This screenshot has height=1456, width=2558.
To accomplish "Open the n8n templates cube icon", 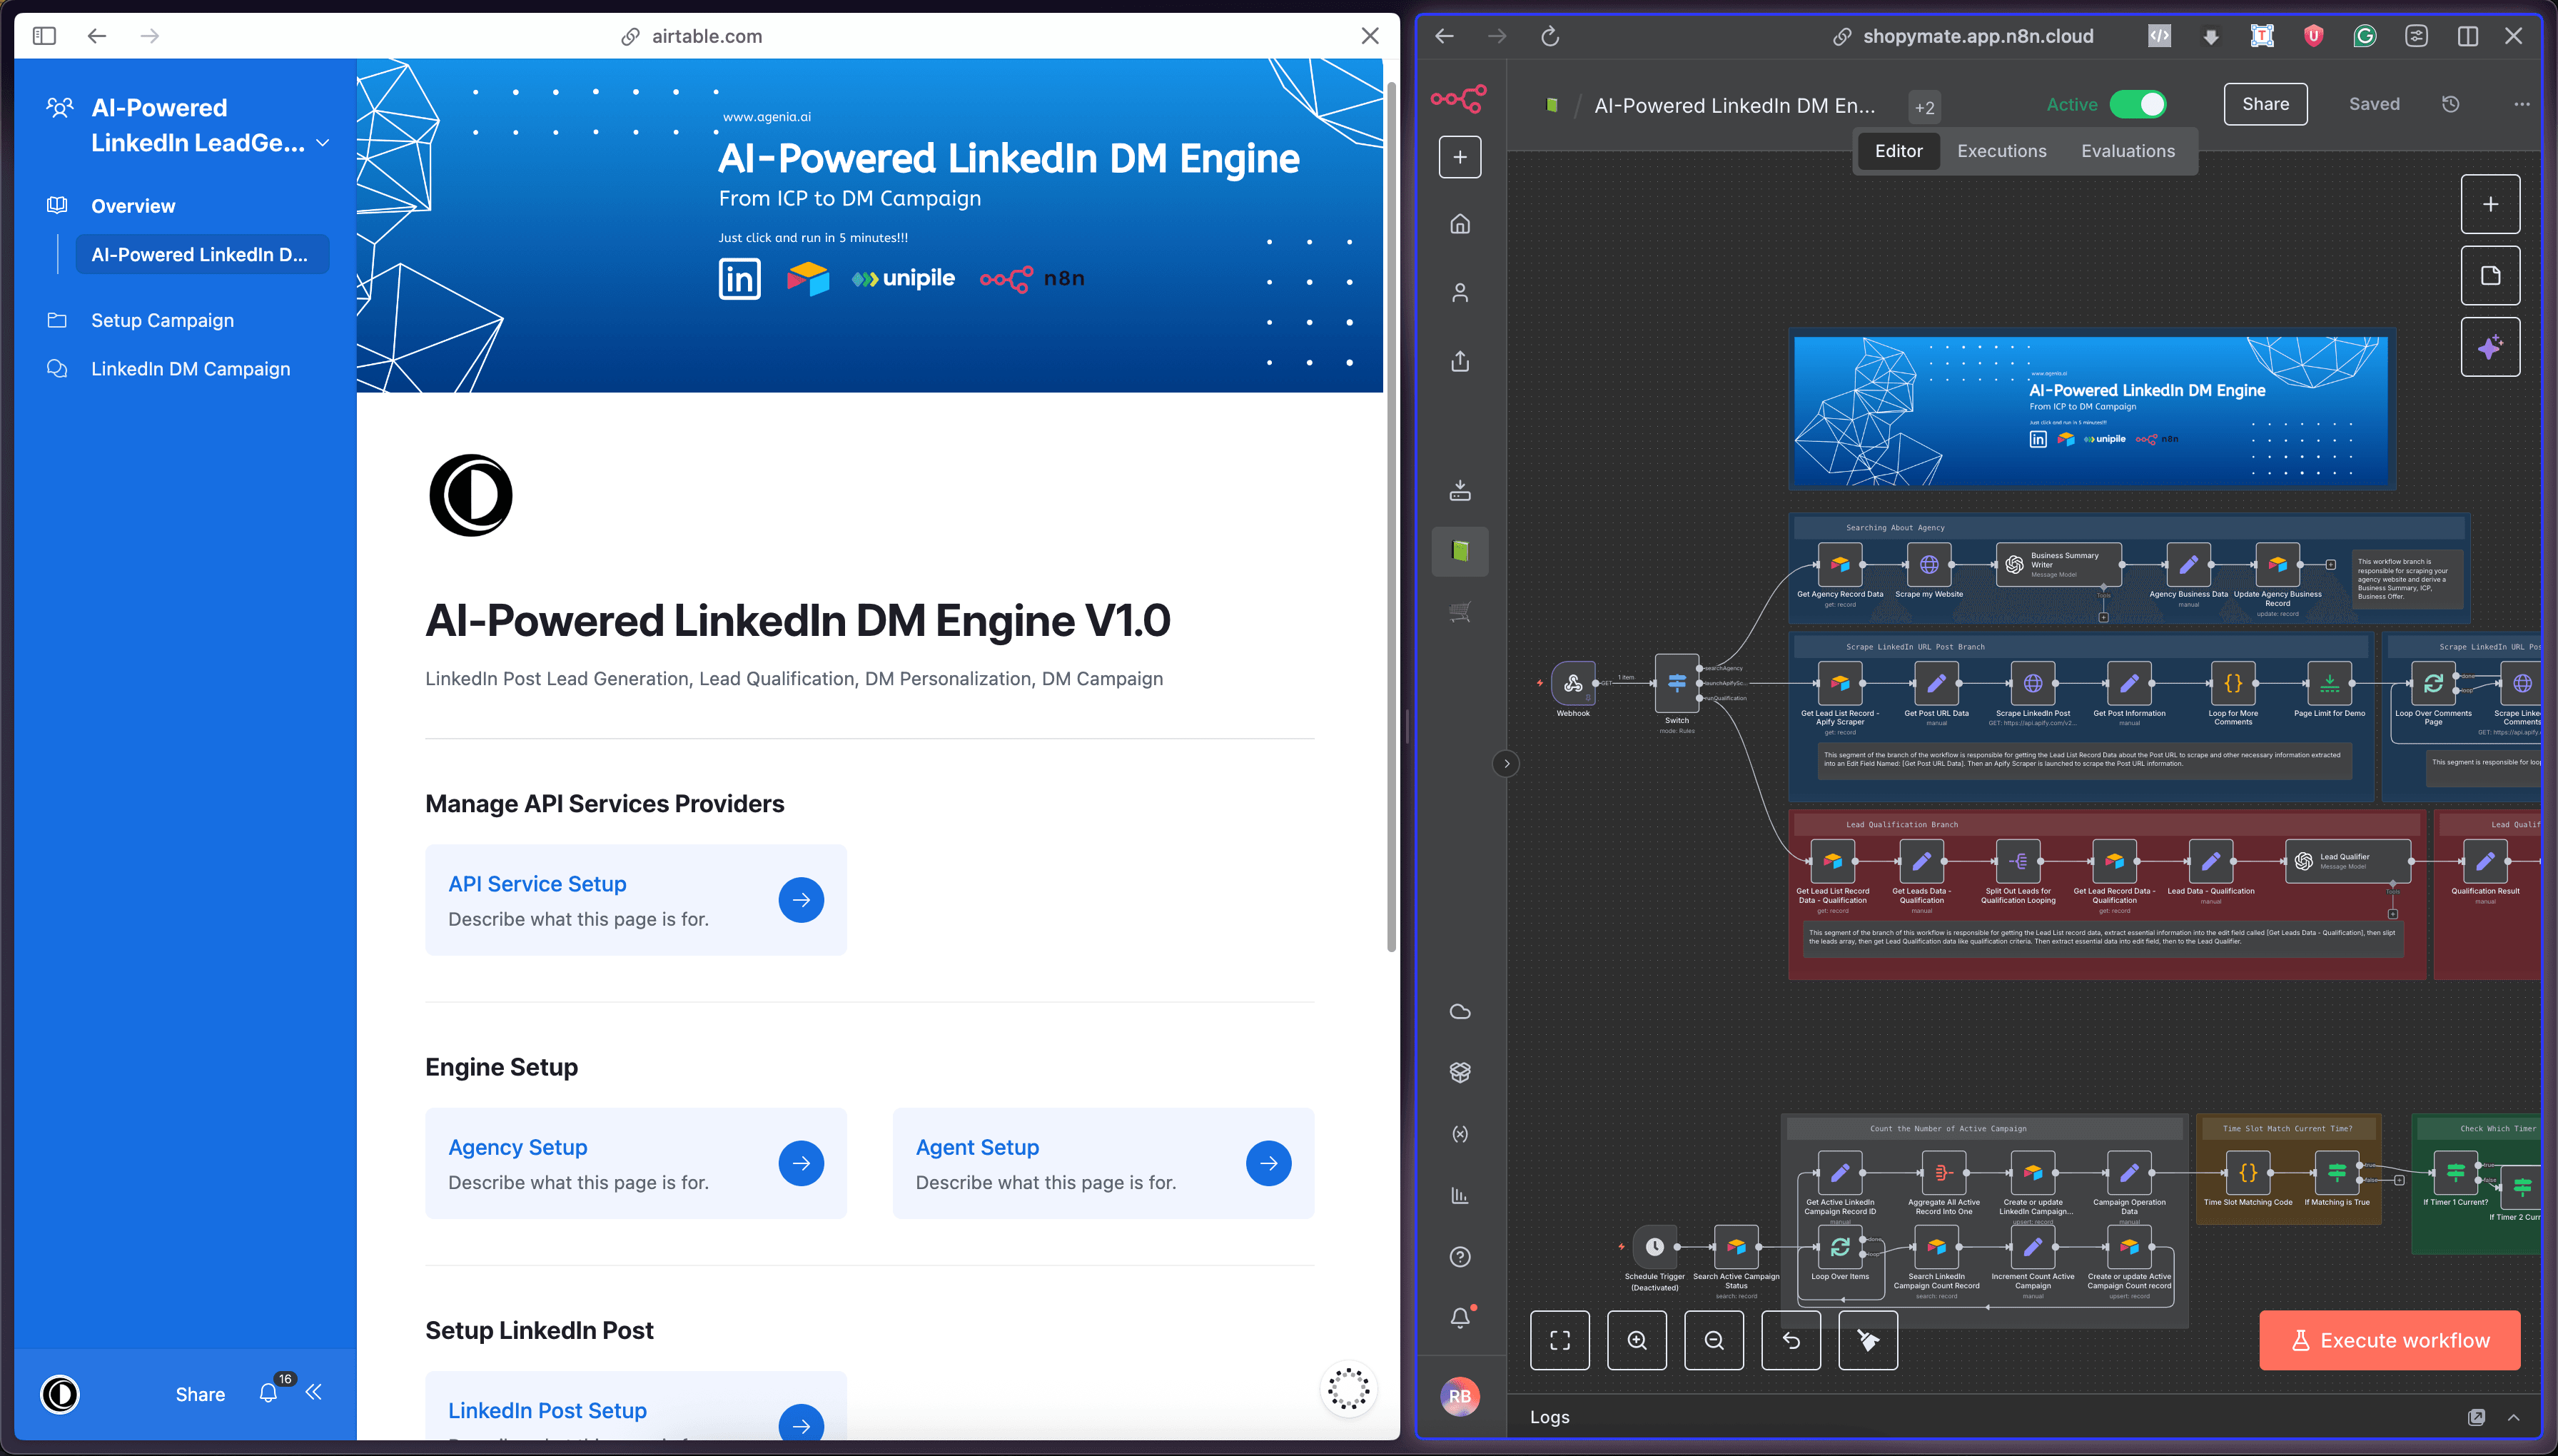I will [x=1460, y=1072].
